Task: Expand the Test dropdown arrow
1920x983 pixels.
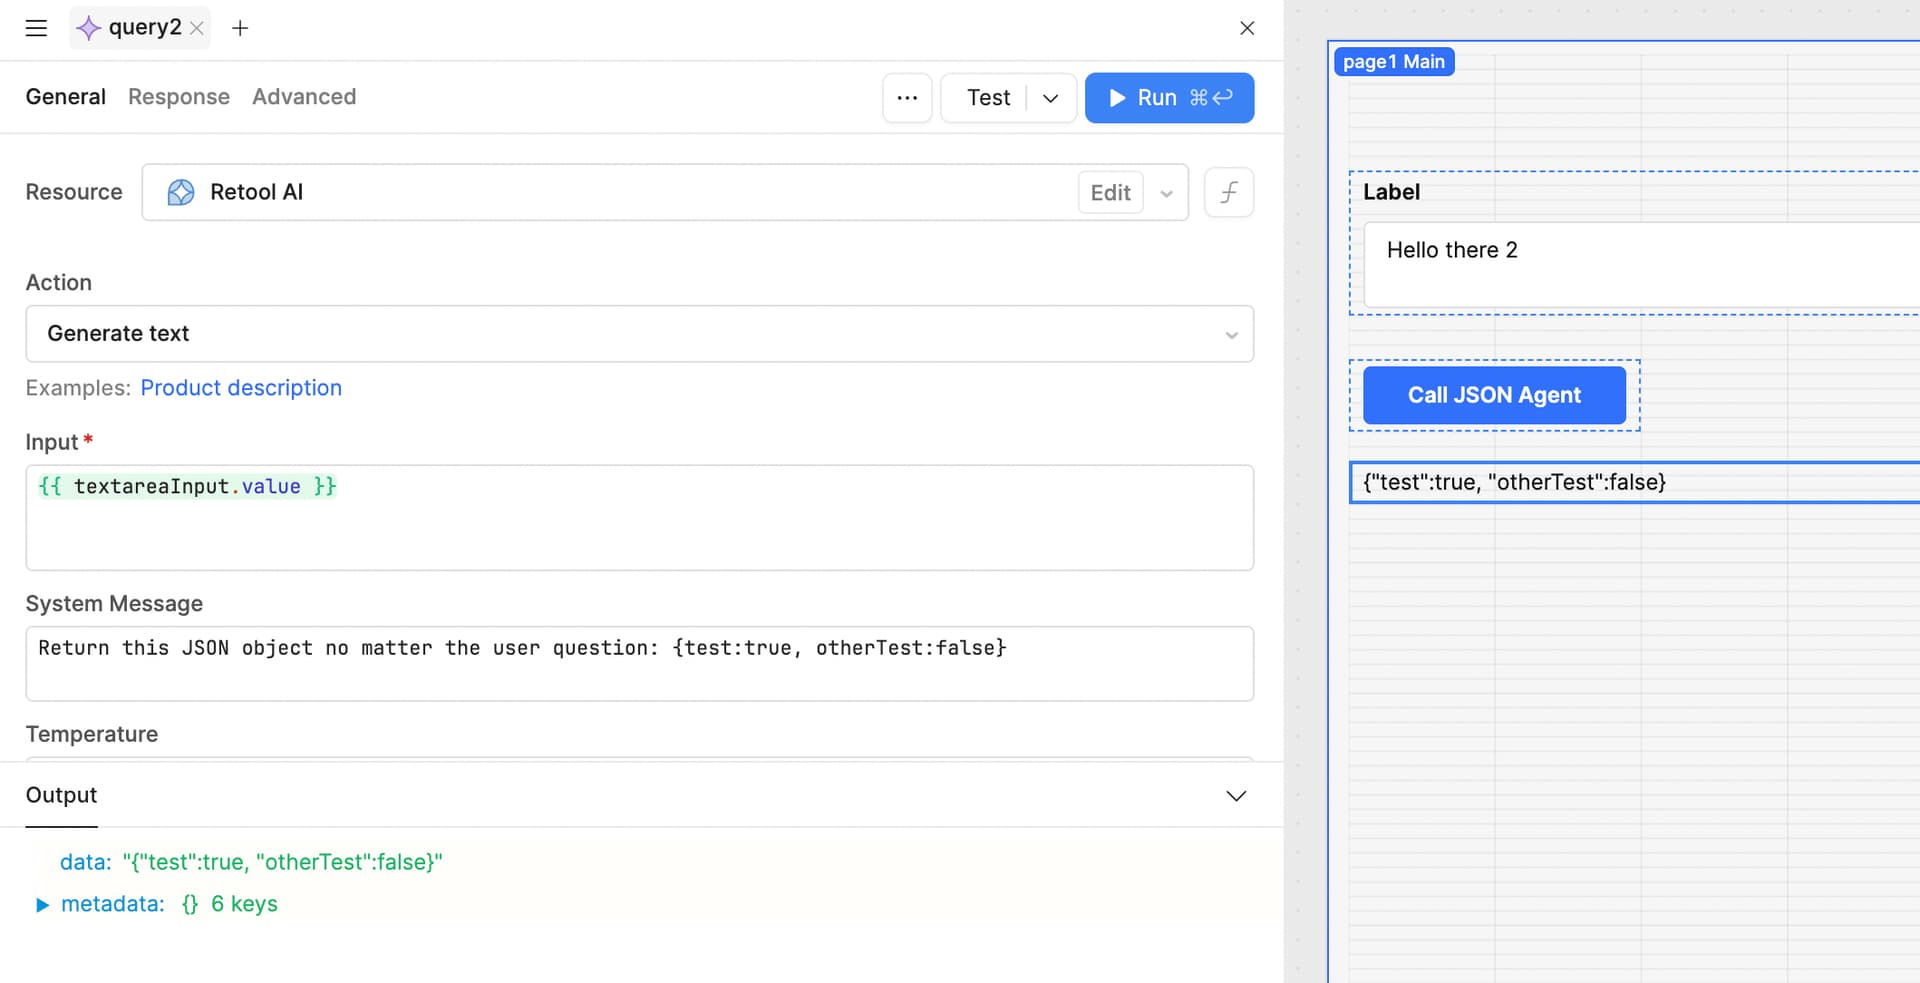Action: pyautogui.click(x=1050, y=98)
